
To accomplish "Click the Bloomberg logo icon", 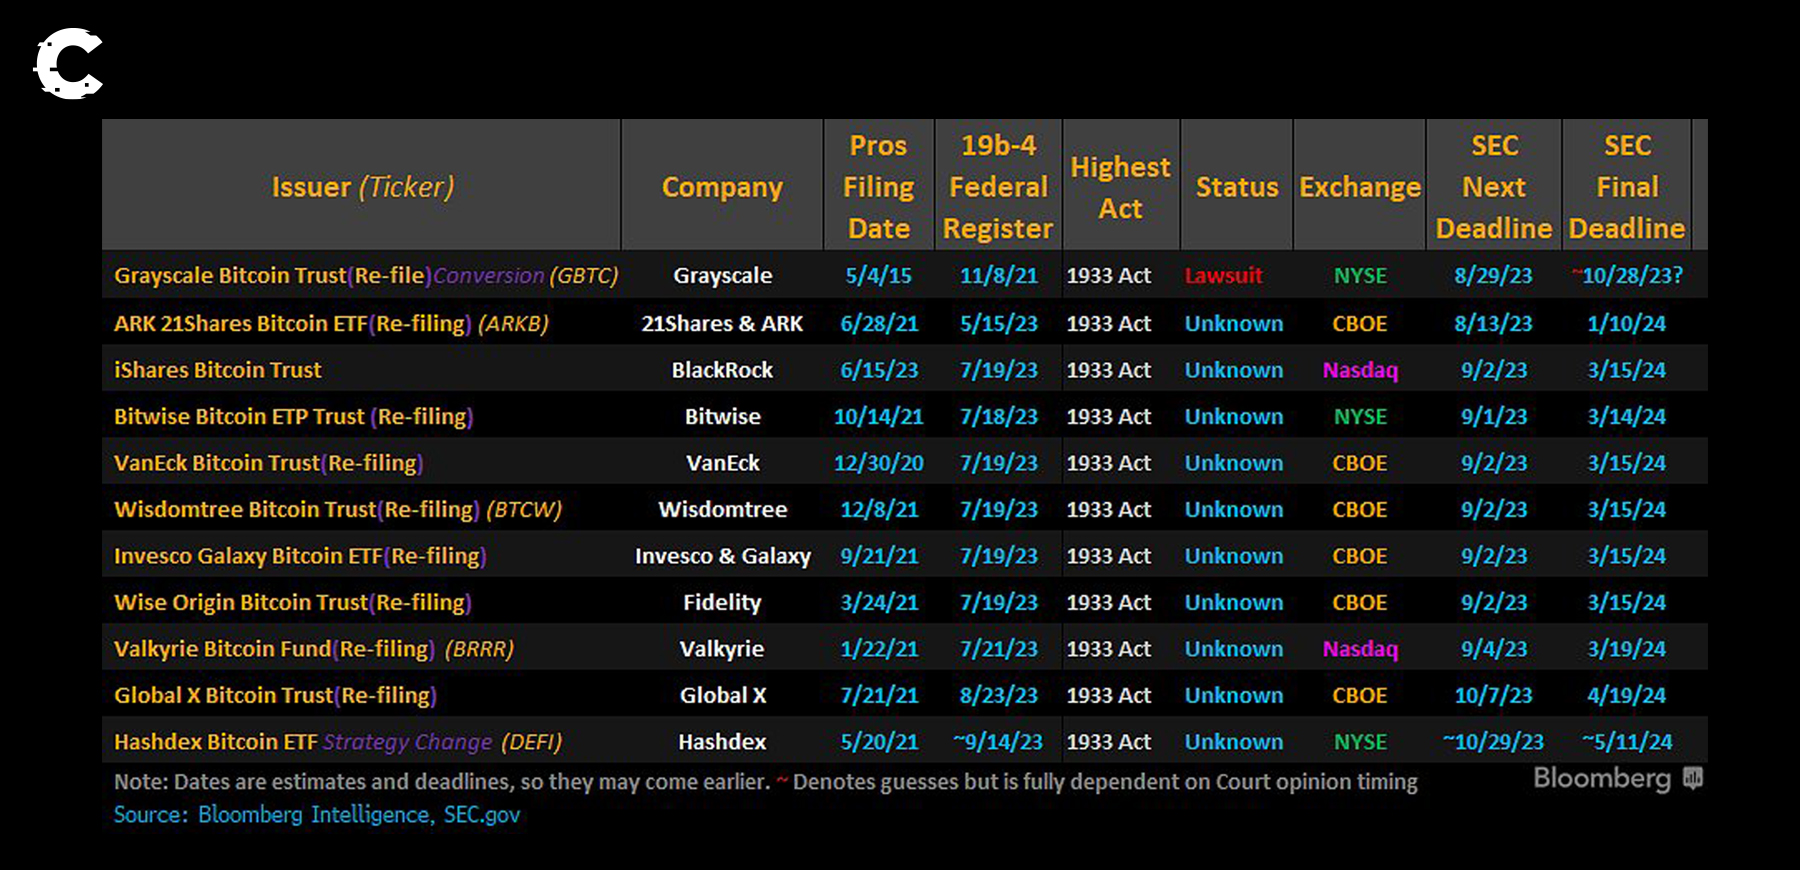I will [x=1692, y=778].
